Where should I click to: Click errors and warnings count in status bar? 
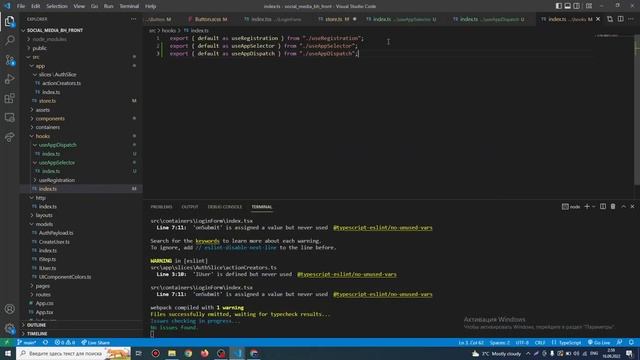click(x=64, y=342)
